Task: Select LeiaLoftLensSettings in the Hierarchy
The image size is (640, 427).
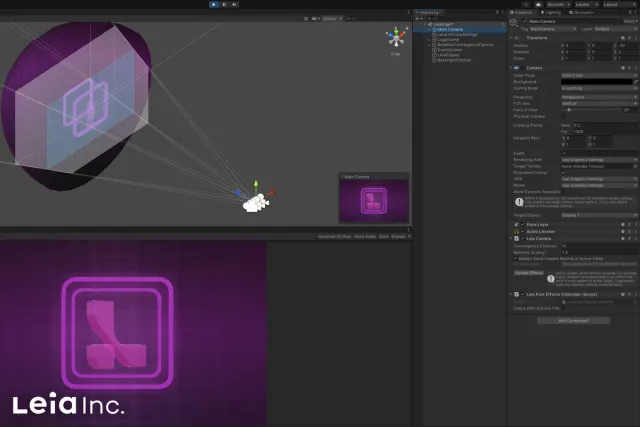Action: (457, 35)
